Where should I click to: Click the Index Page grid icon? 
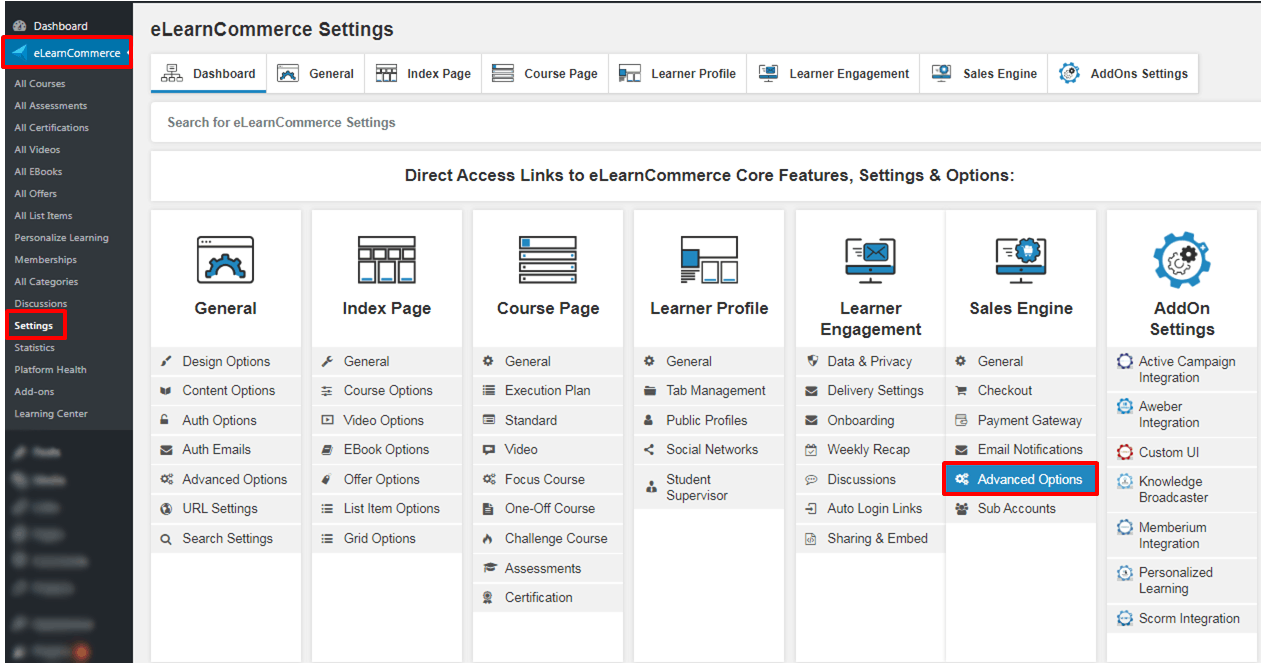coord(386,259)
